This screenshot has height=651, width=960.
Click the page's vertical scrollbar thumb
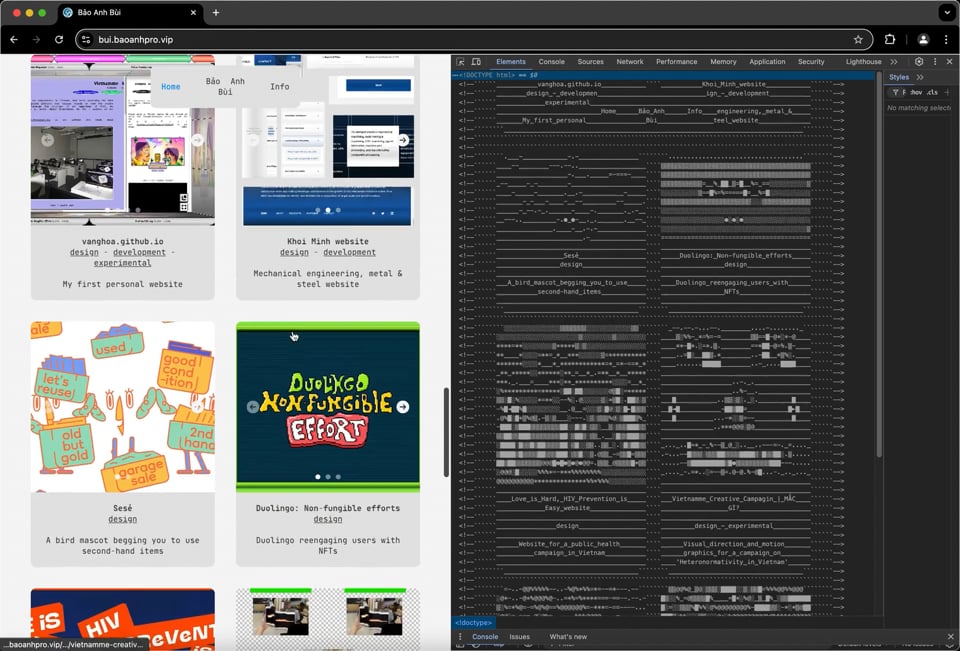(446, 432)
